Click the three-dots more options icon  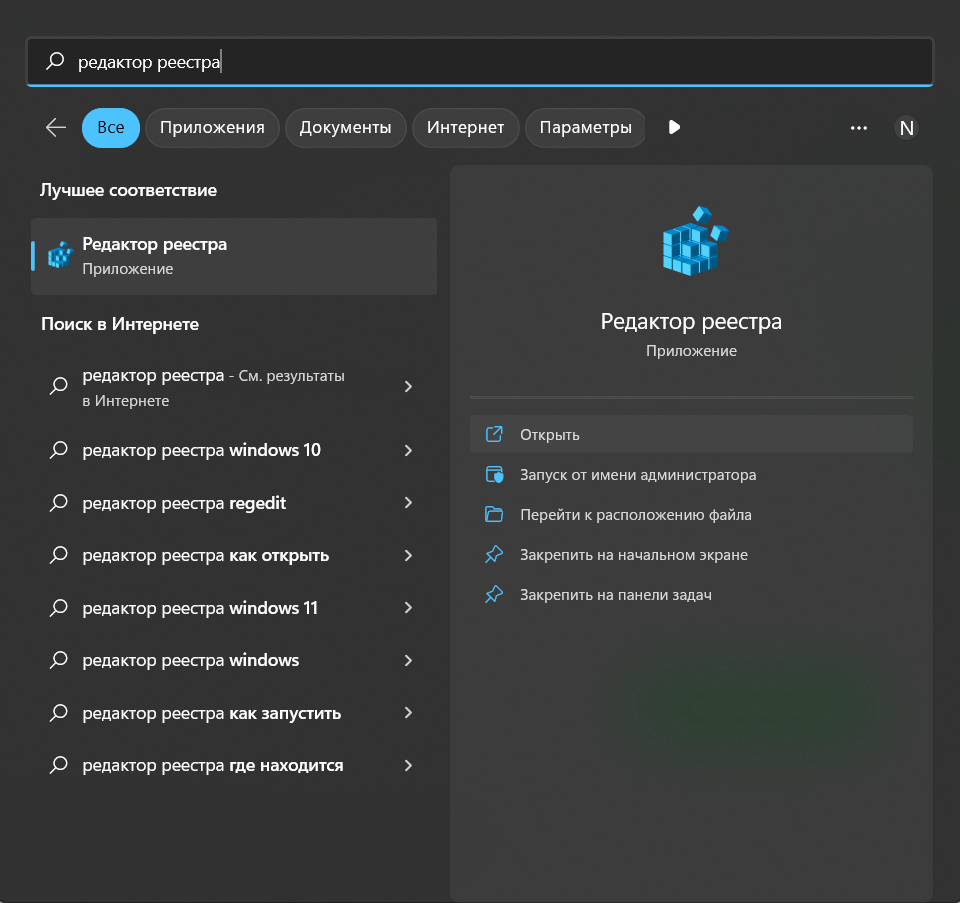point(858,128)
